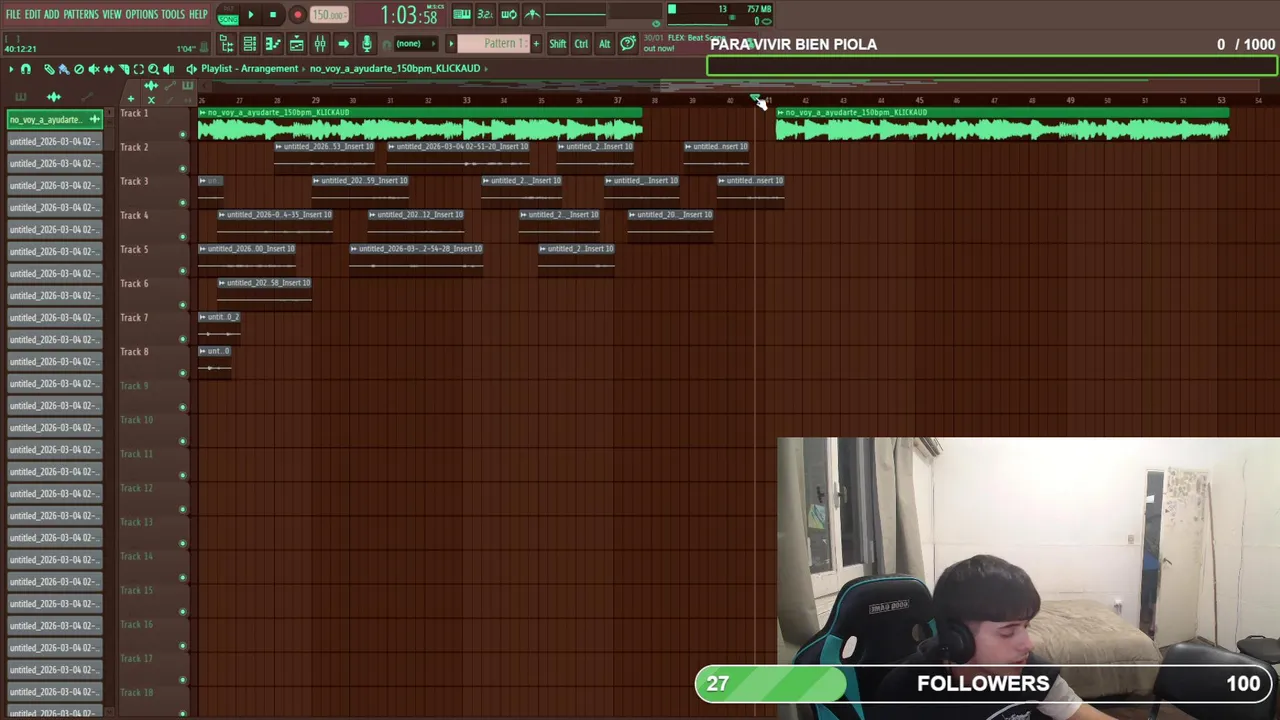Screen dimensions: 1280x720
Task: Add new pattern with plus button
Action: coord(536,44)
